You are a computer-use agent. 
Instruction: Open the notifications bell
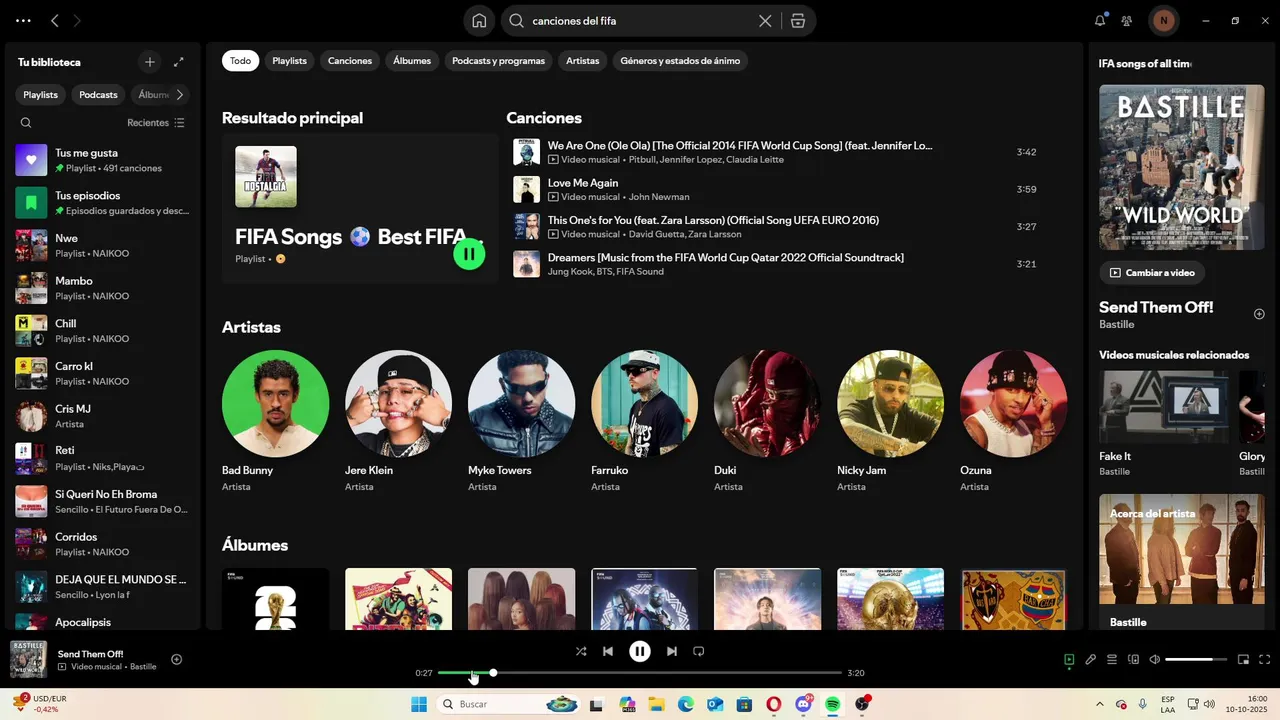pyautogui.click(x=1100, y=20)
